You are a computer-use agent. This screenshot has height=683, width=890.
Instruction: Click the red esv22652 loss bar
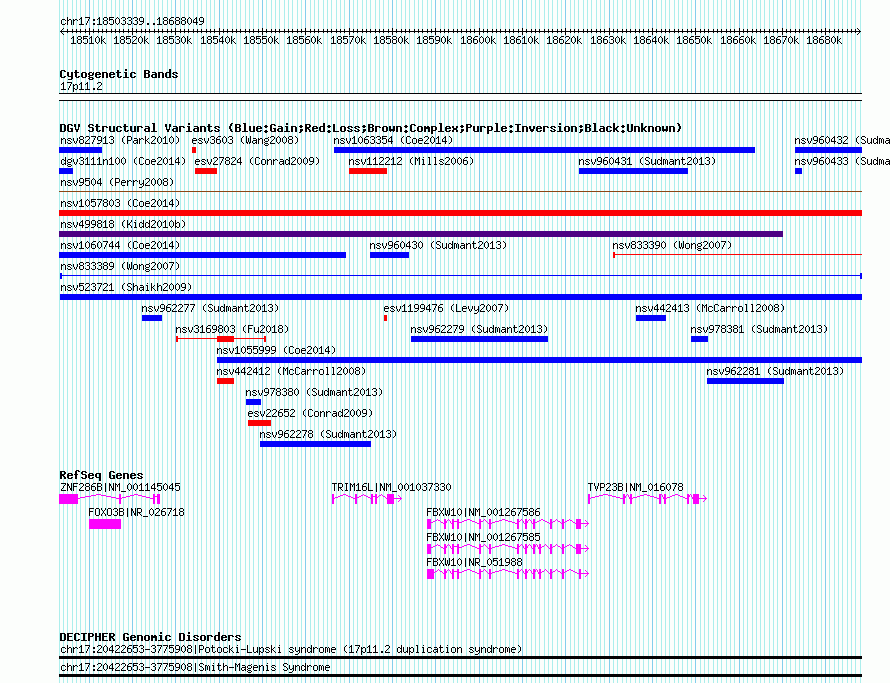[259, 423]
